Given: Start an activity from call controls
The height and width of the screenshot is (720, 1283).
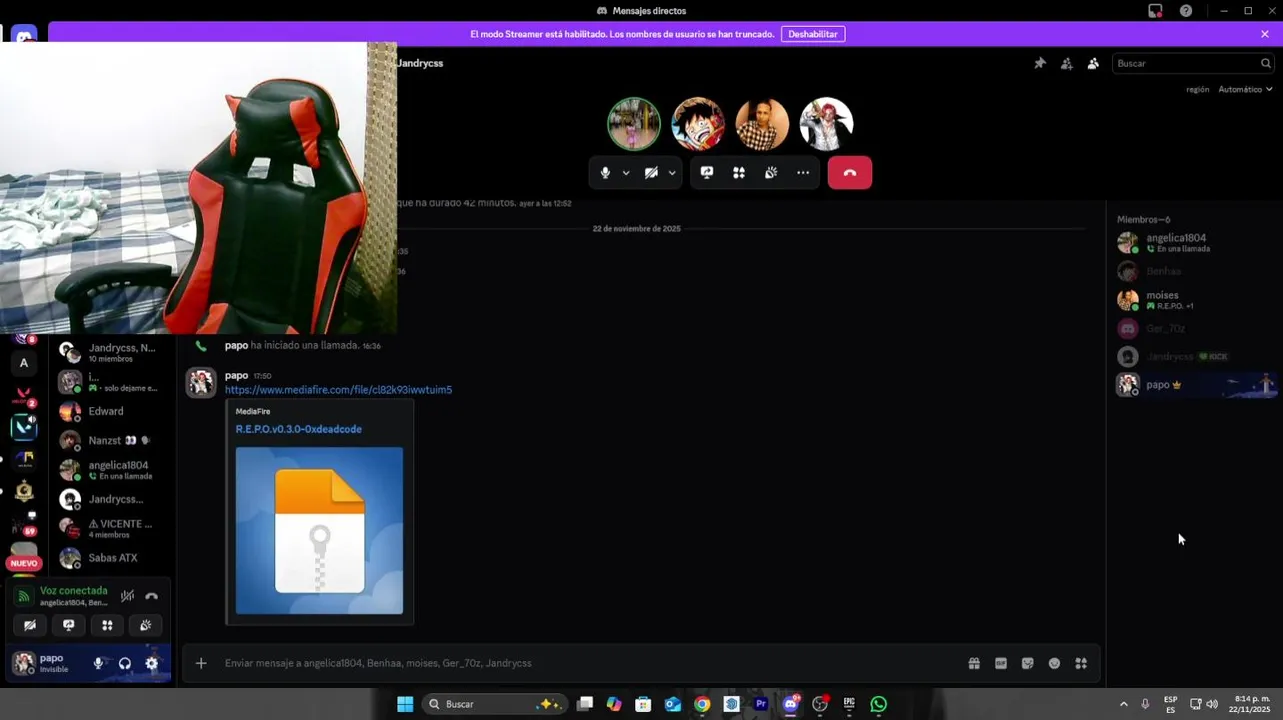Looking at the screenshot, I should click(x=739, y=173).
